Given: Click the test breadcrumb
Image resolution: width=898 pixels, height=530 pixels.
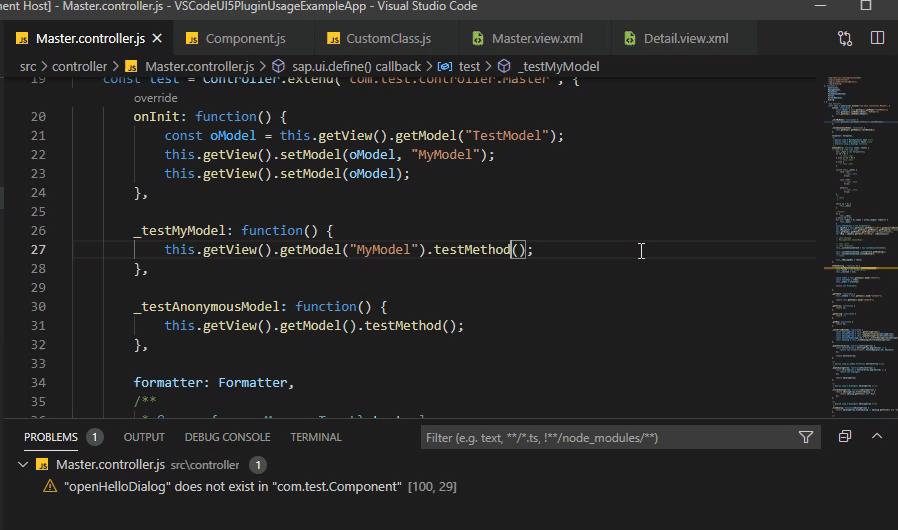Looking at the screenshot, I should (x=469, y=66).
